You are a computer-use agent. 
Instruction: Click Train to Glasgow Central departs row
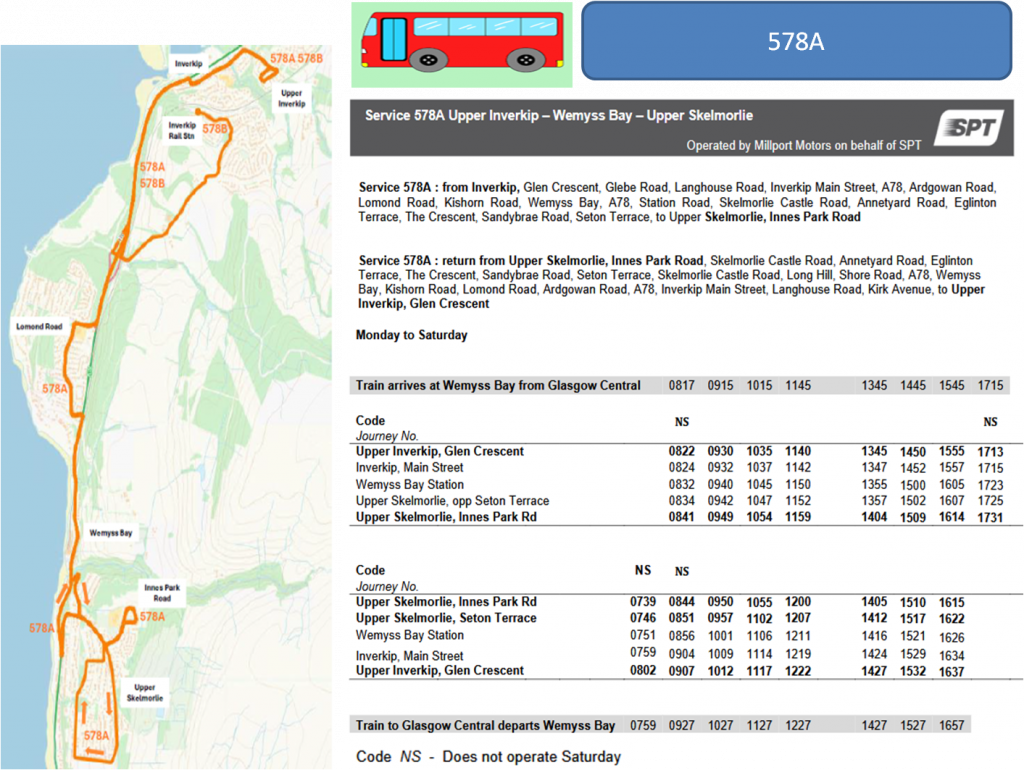(660, 725)
